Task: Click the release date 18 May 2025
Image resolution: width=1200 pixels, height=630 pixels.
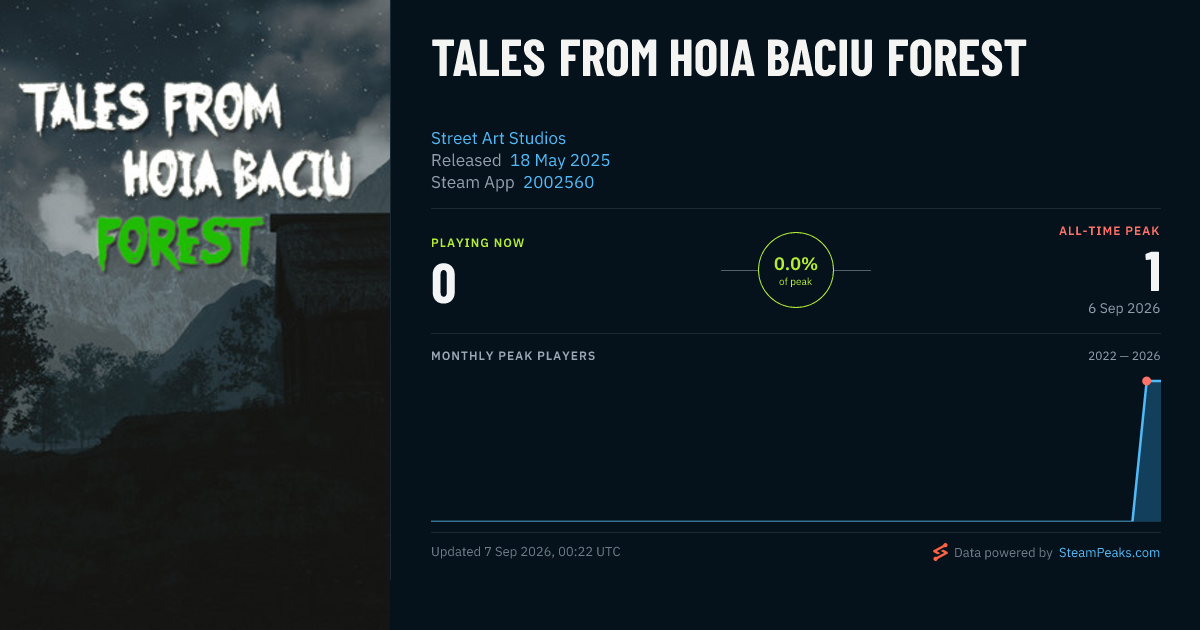Action: coord(560,160)
